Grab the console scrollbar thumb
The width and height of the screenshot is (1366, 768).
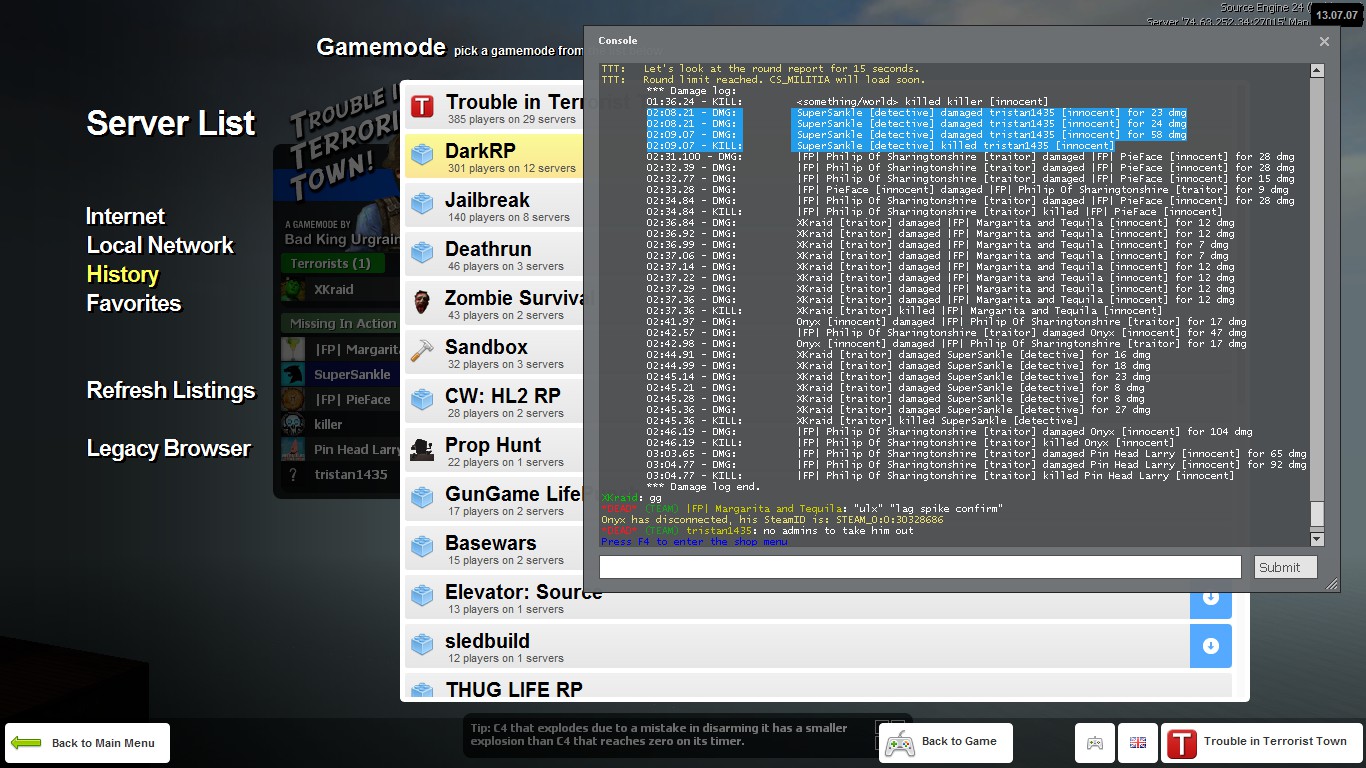[1317, 514]
